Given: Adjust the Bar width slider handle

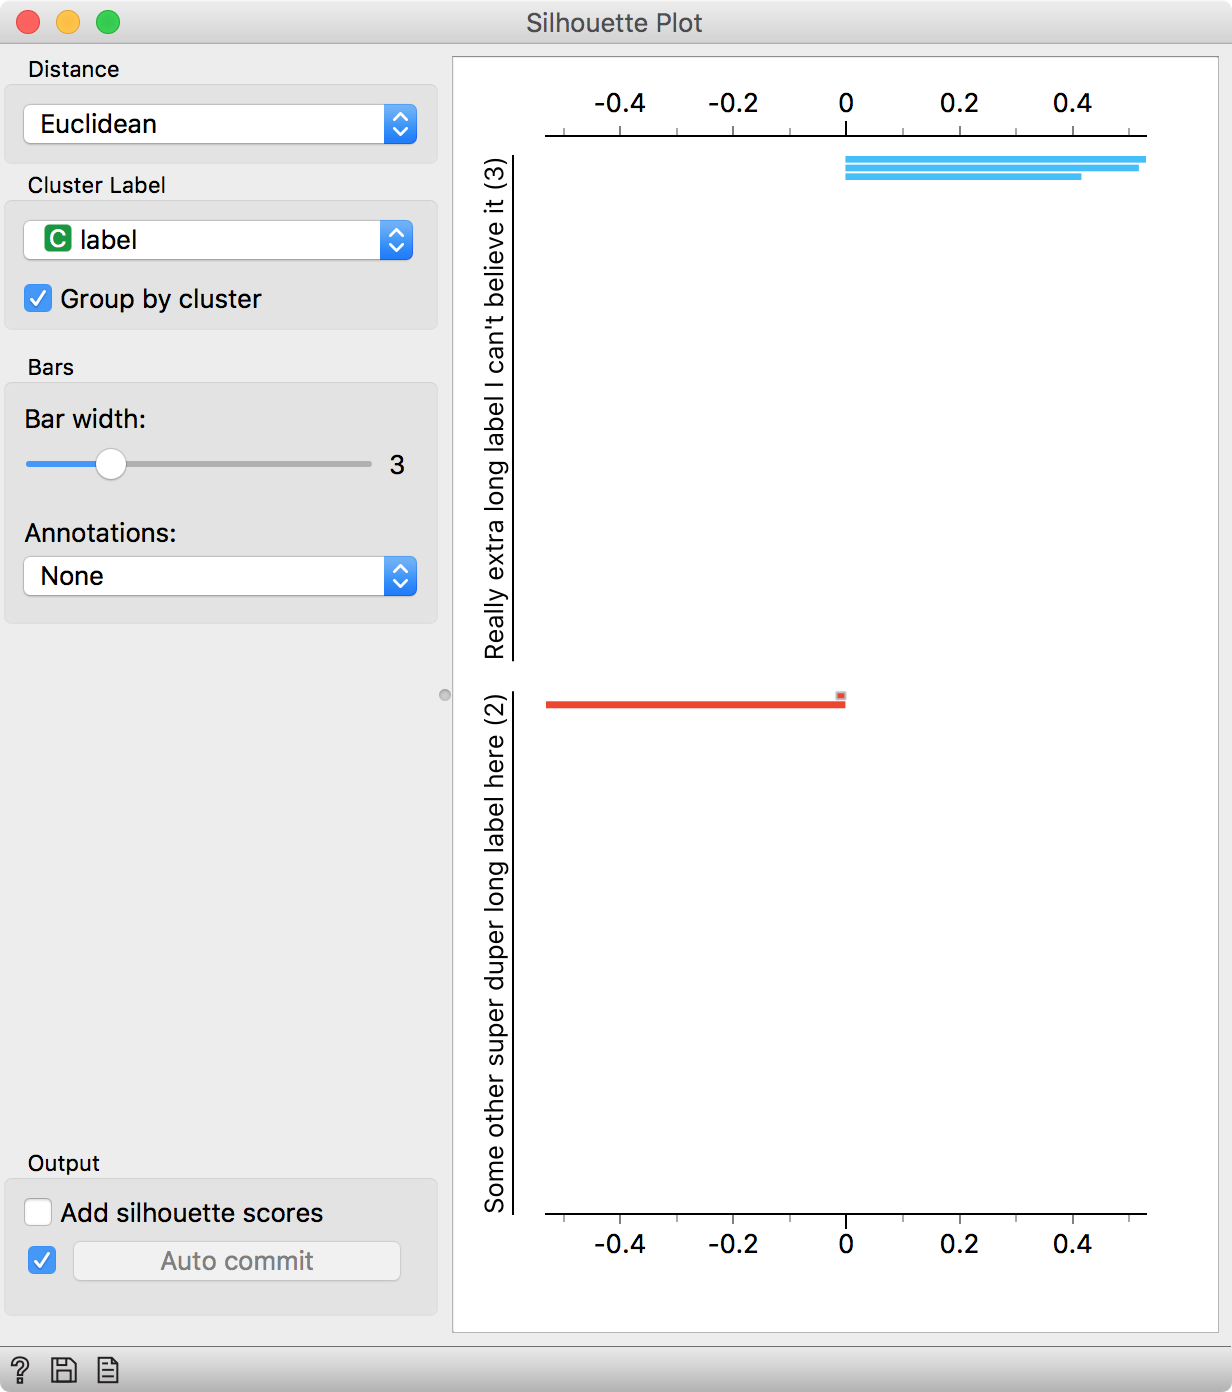Looking at the screenshot, I should [x=112, y=464].
